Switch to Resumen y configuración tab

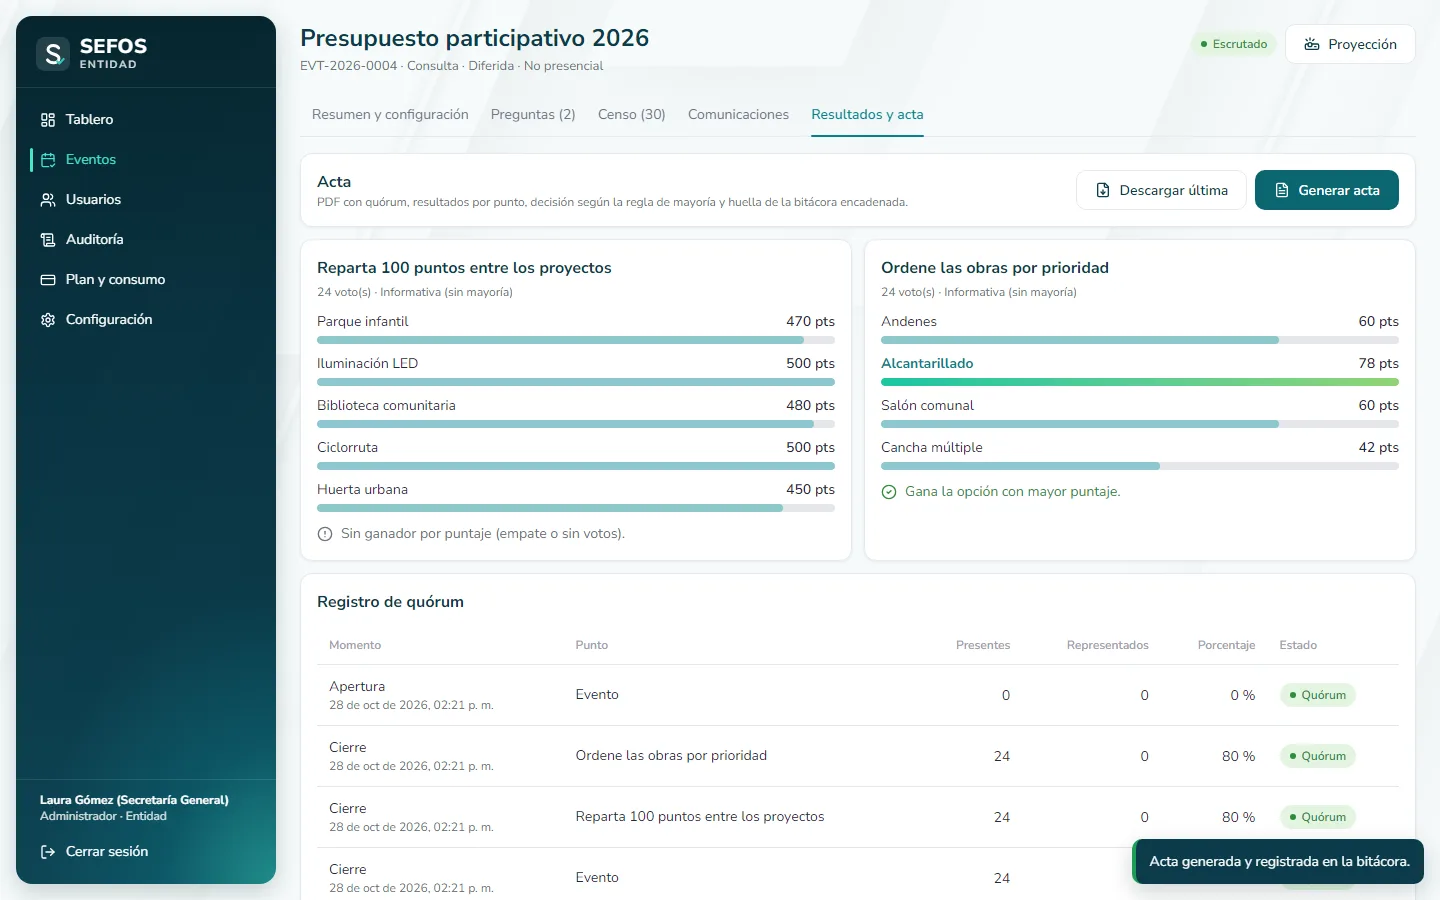coord(390,115)
